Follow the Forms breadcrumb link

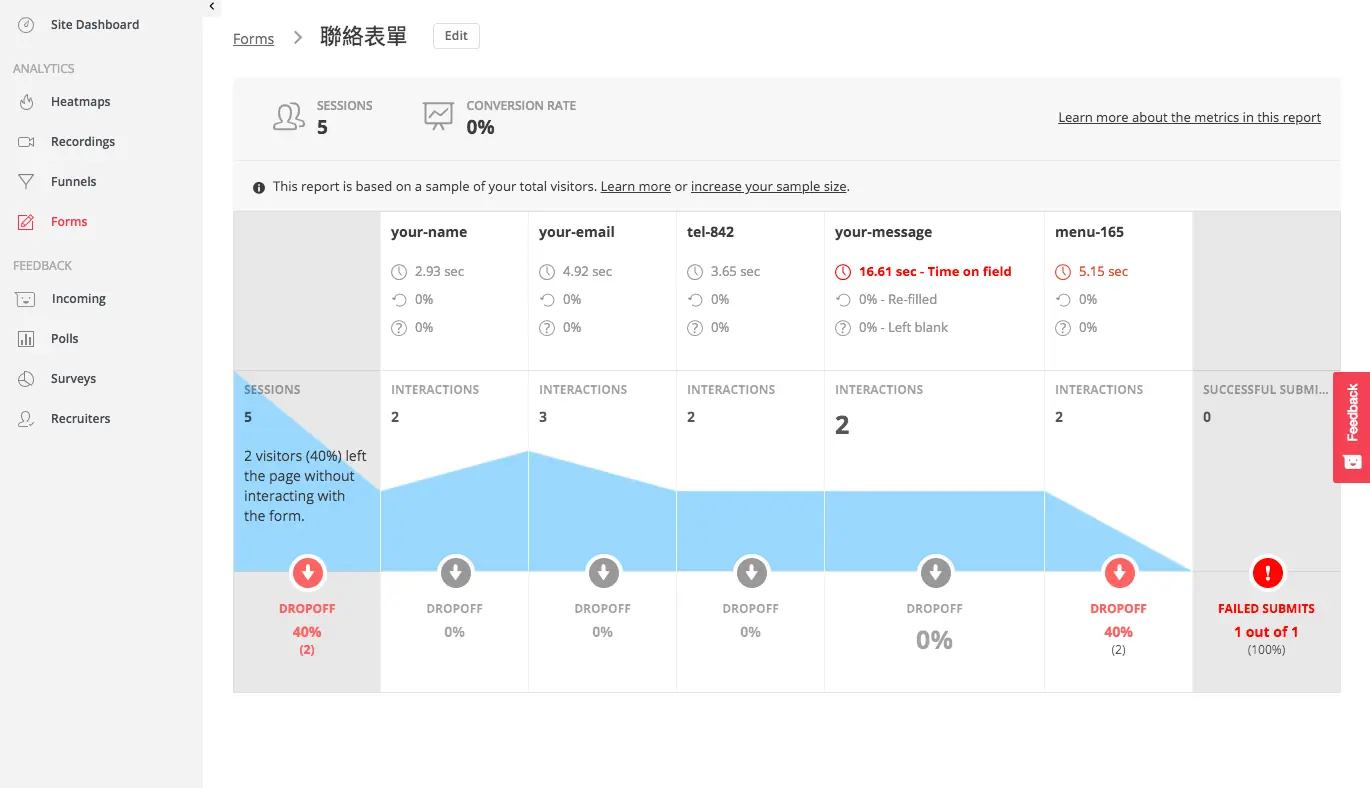[253, 39]
